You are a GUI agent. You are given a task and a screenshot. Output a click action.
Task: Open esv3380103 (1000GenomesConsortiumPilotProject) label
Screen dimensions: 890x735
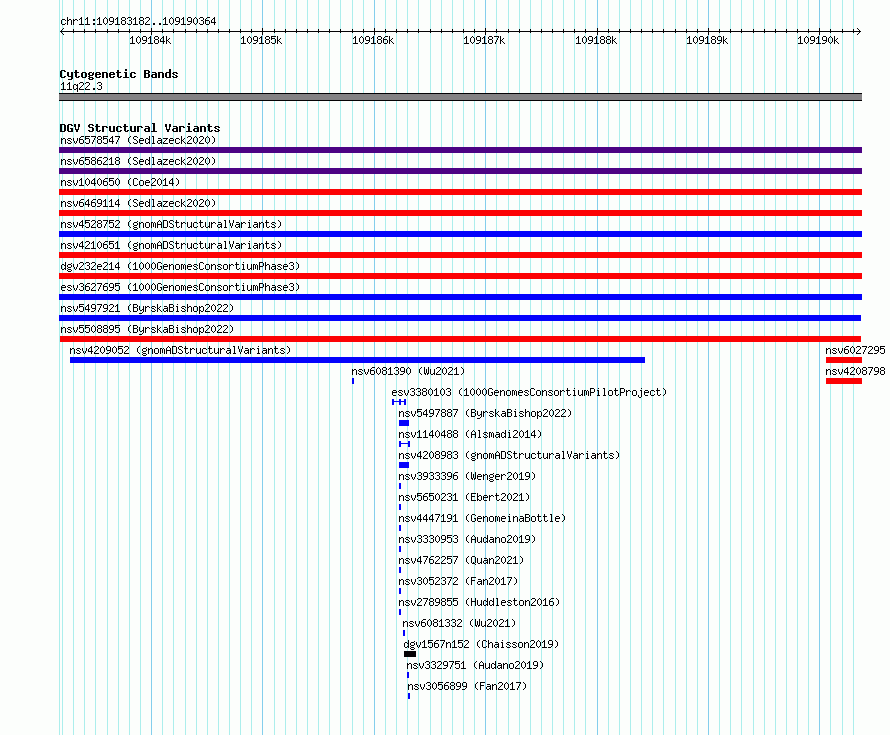(x=529, y=392)
